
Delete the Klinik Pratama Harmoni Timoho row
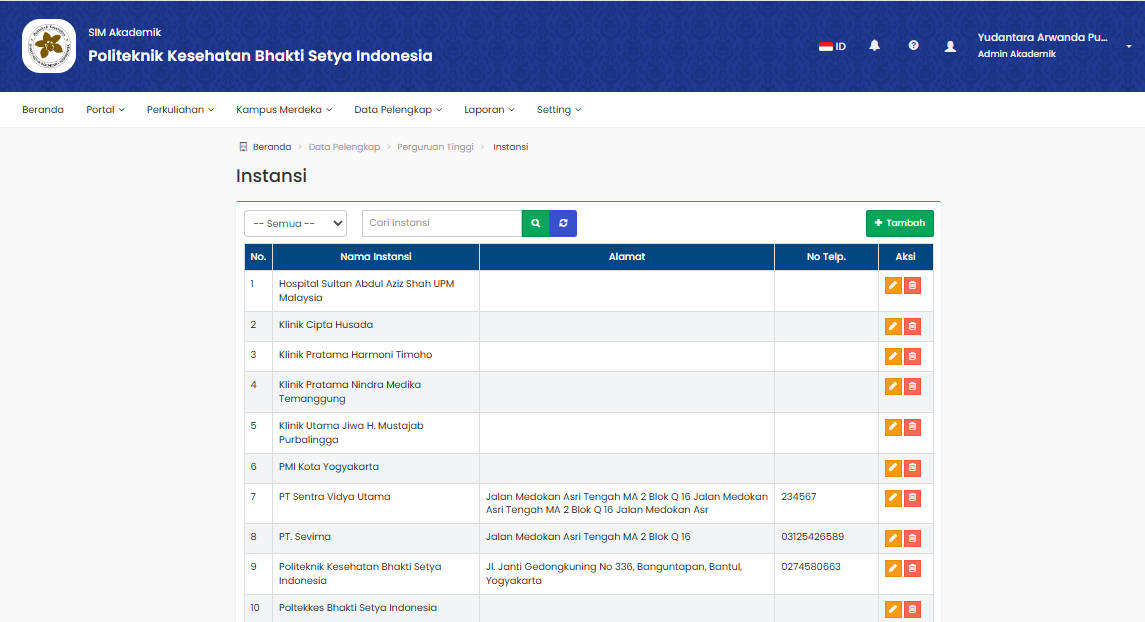coord(912,357)
